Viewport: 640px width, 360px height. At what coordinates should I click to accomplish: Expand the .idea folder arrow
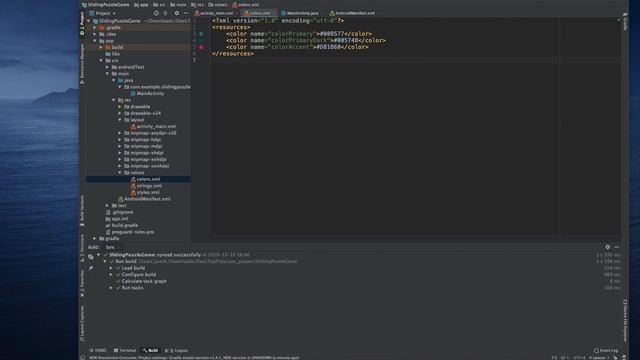95,34
